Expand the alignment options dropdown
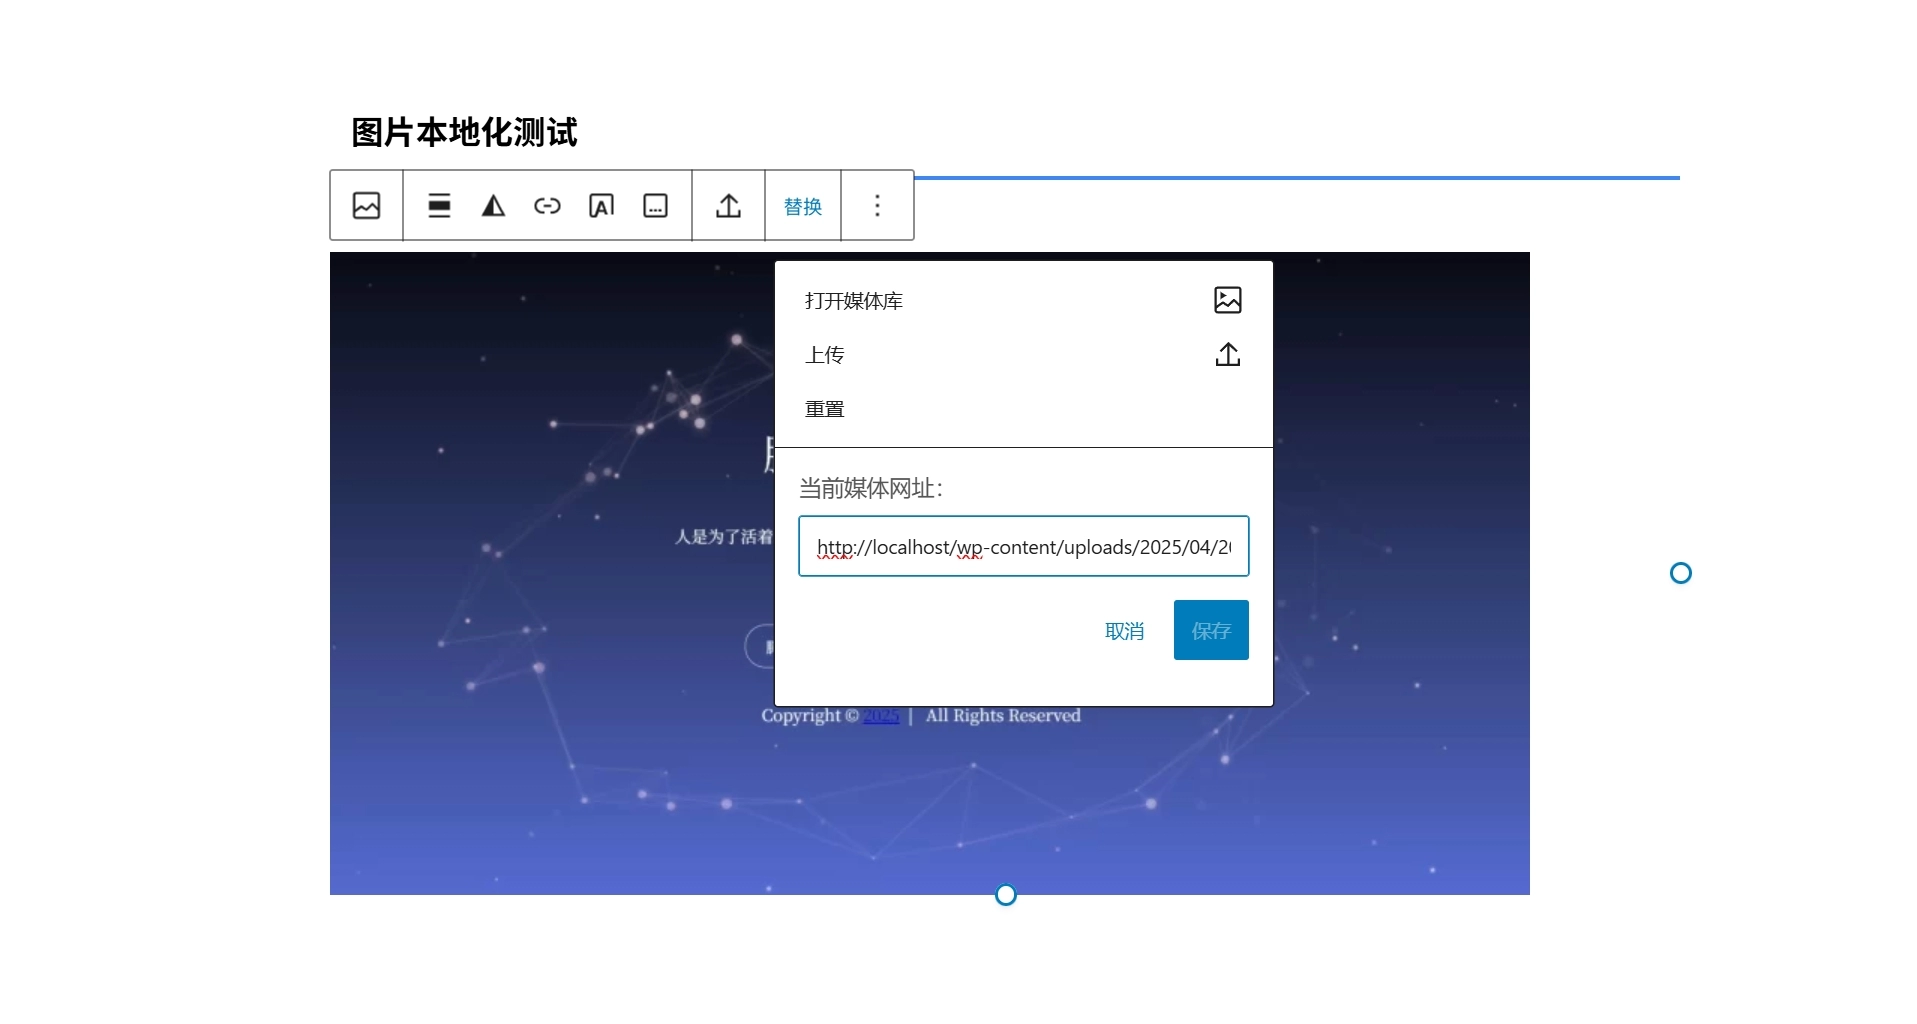The width and height of the screenshot is (1917, 1024). click(x=440, y=205)
